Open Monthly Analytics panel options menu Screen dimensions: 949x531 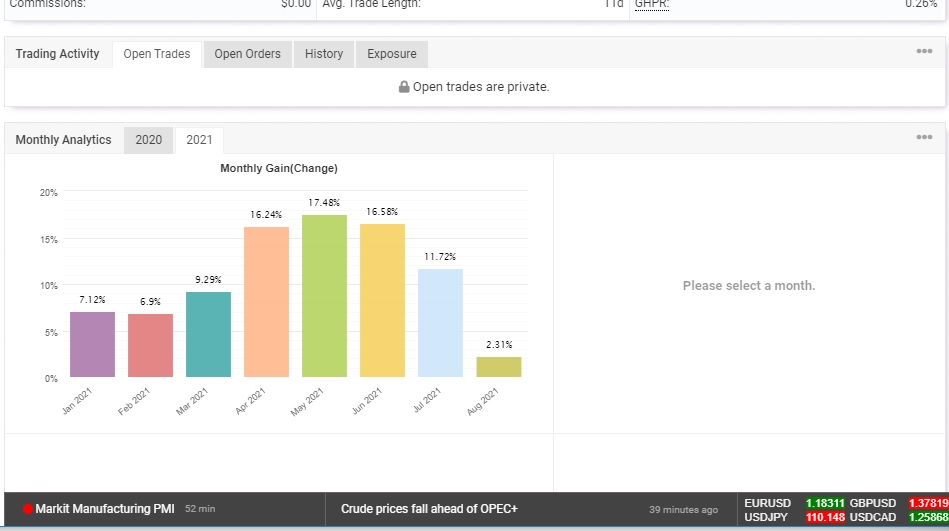click(924, 138)
